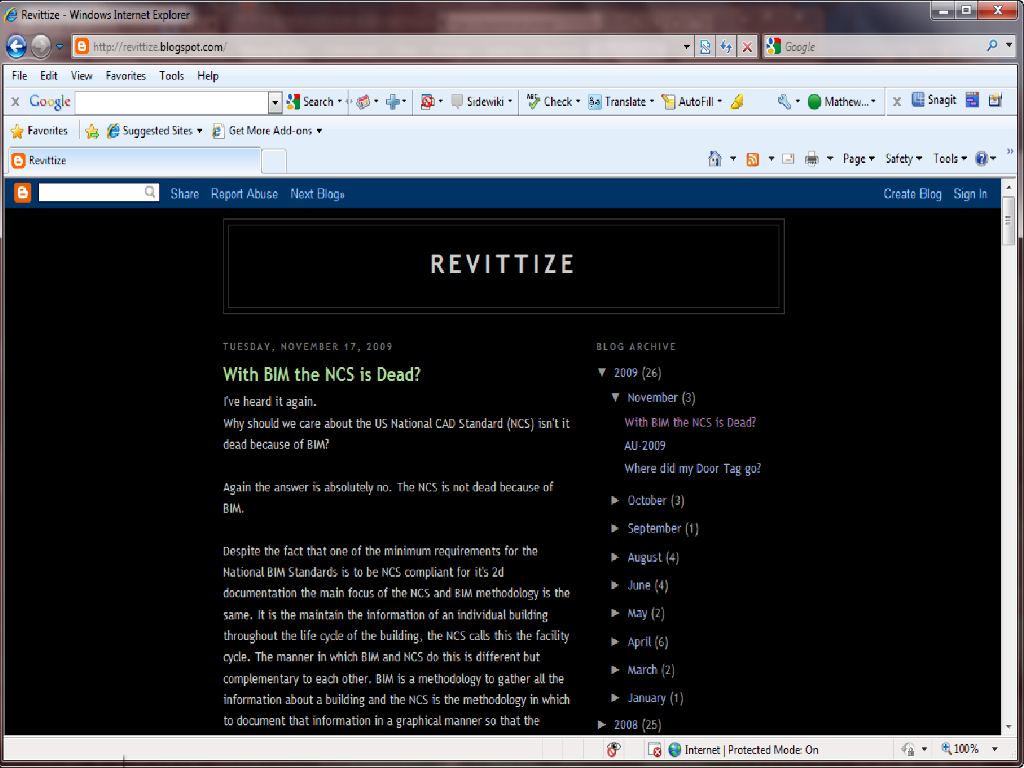Click the browser Back arrow button

tap(16, 46)
